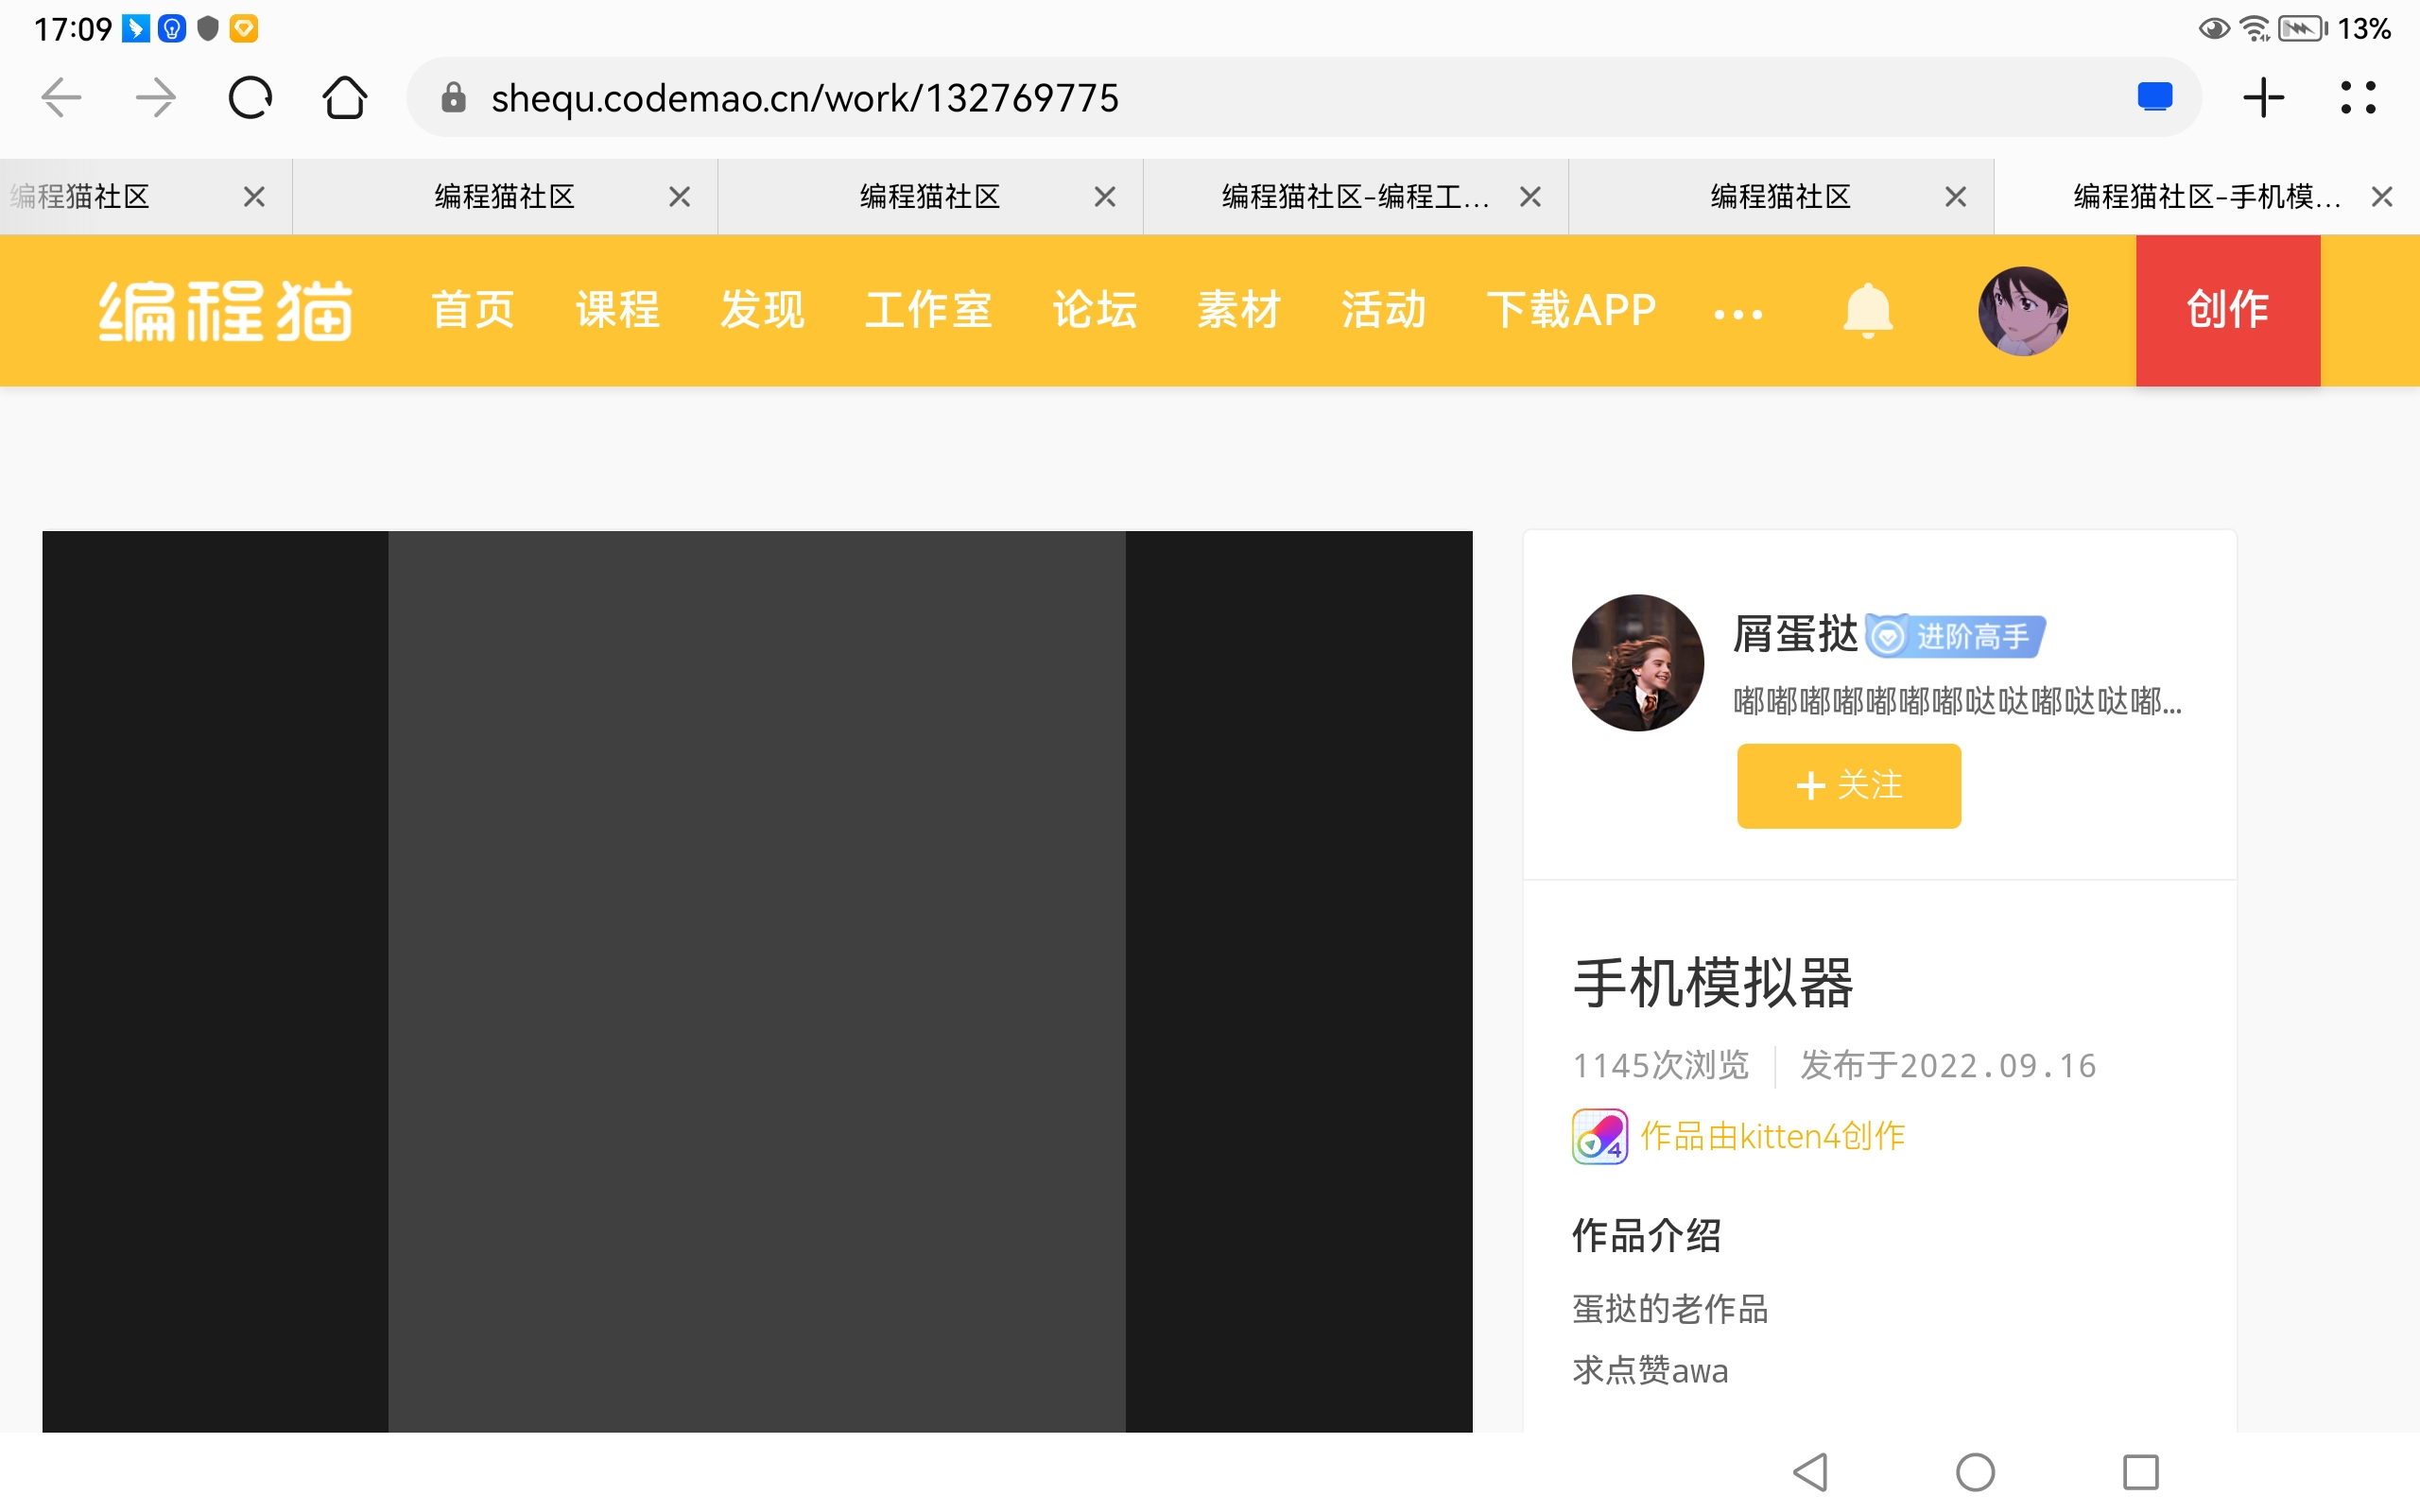Open the browser home page icon
Screen dimensions: 2420x1512
[x=345, y=98]
